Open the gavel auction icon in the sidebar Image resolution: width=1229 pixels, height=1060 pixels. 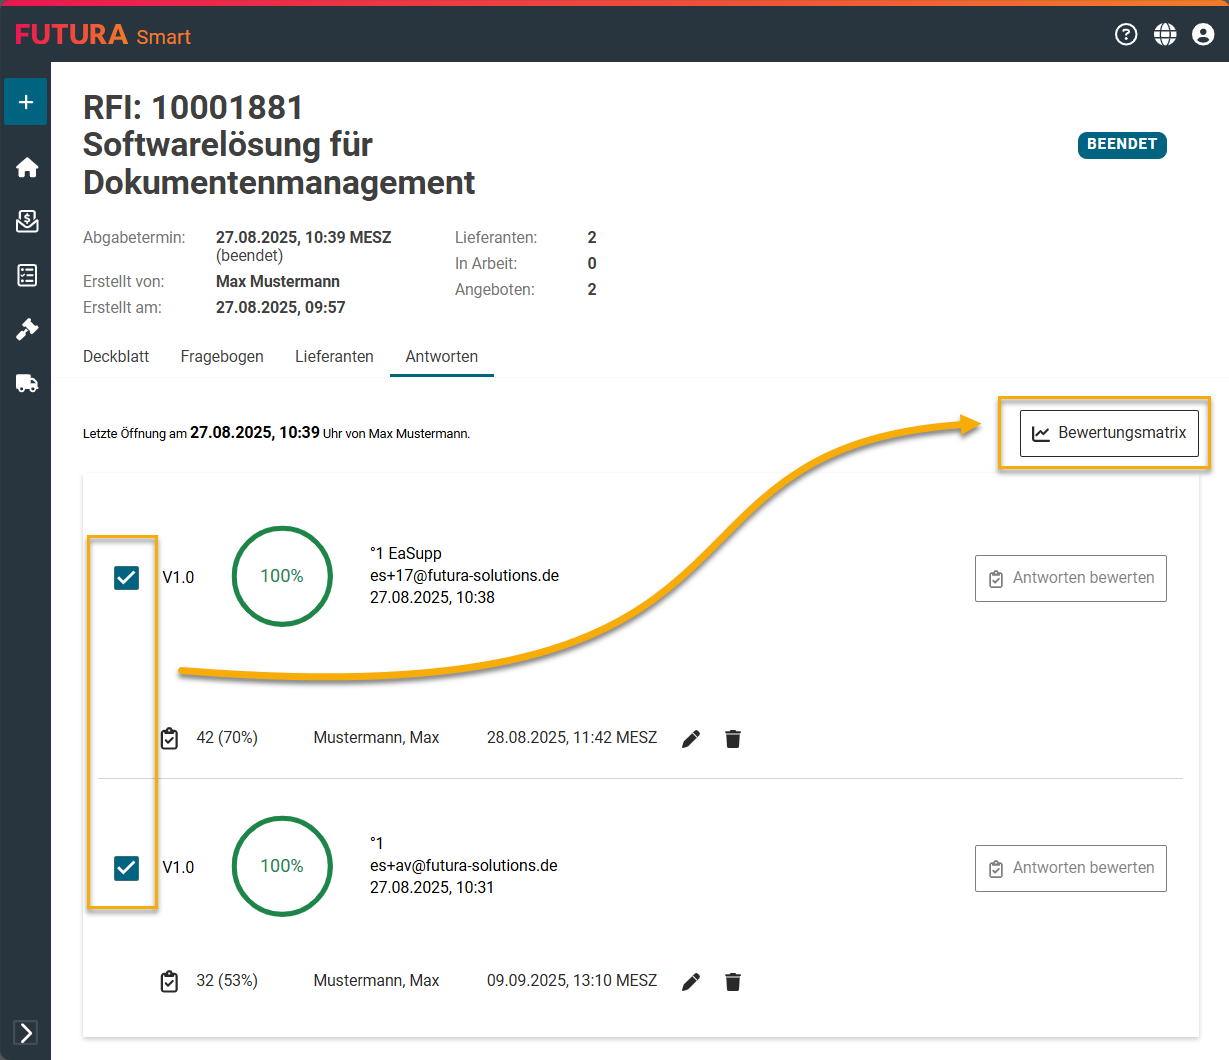click(27, 329)
